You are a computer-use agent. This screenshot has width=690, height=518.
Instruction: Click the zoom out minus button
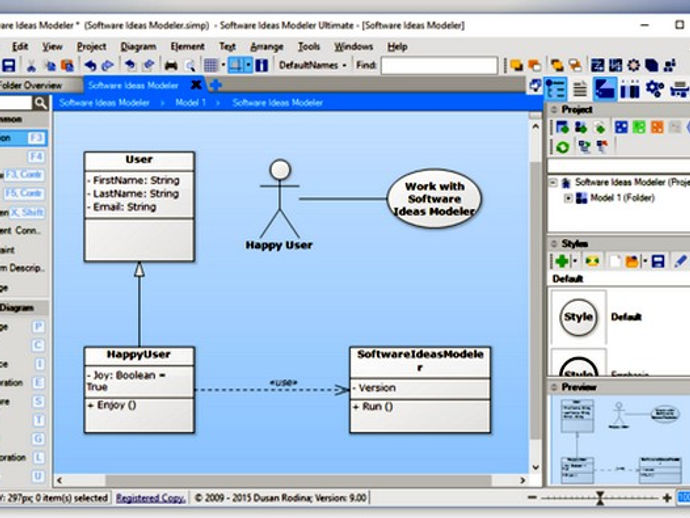click(532, 498)
